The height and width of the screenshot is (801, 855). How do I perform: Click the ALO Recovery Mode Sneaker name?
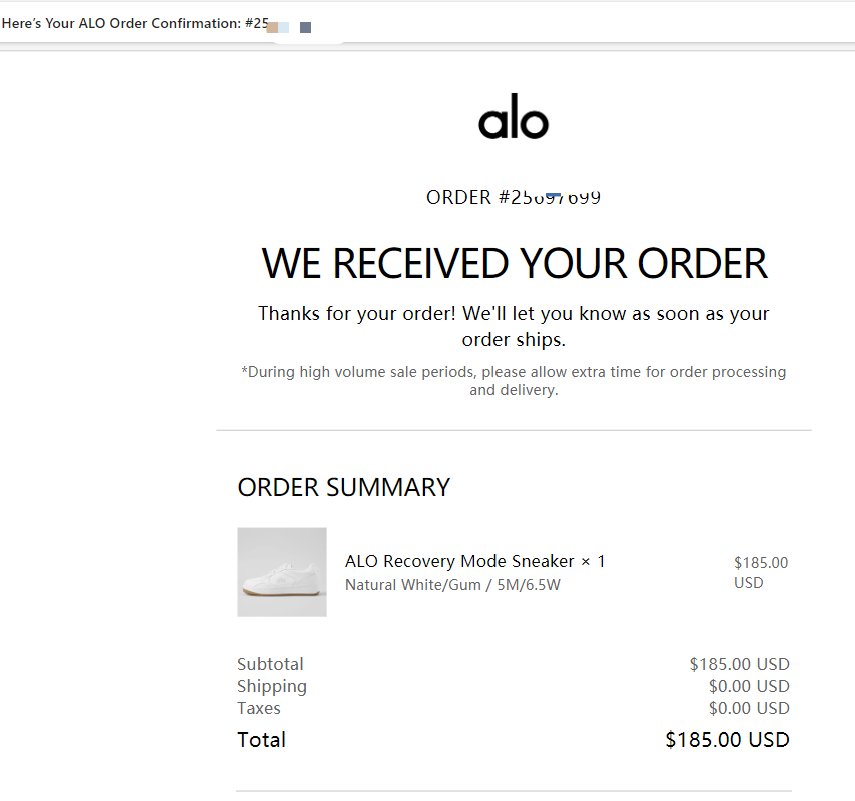coord(459,561)
